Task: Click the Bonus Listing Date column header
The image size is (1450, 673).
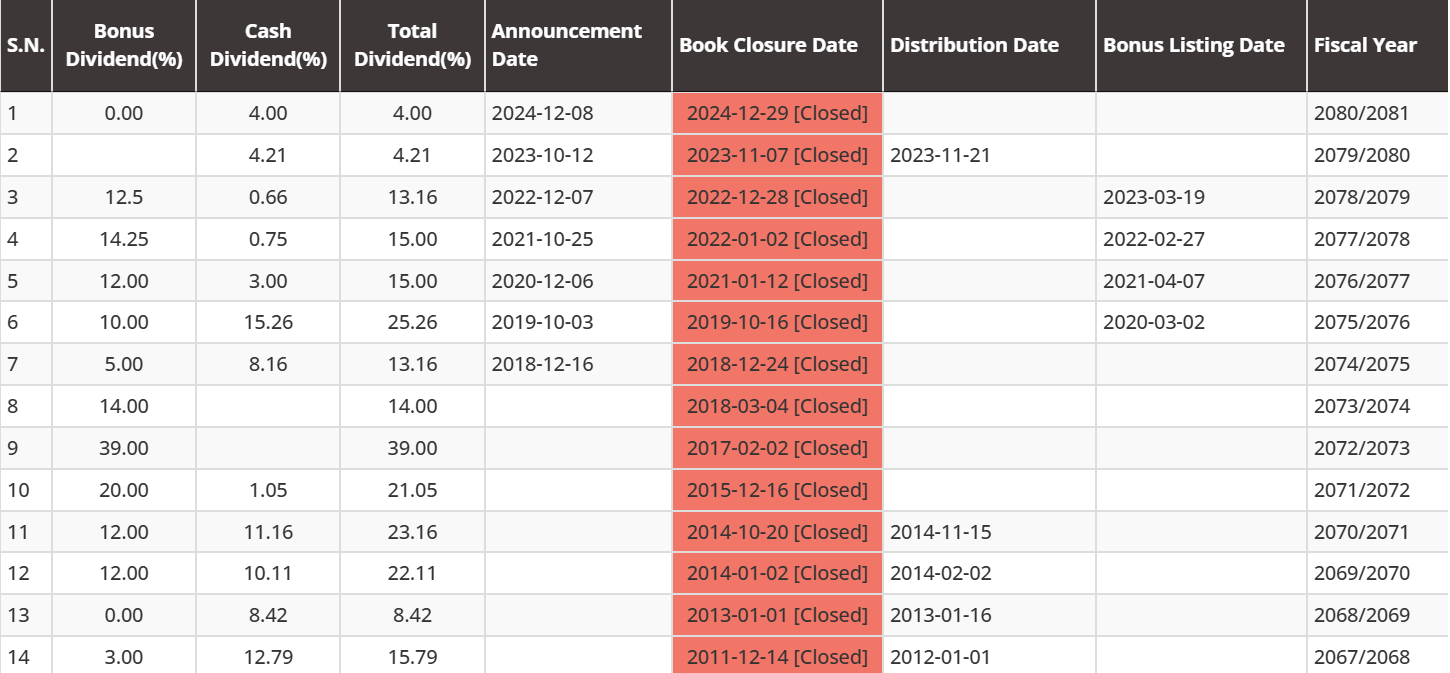Action: coord(1193,45)
